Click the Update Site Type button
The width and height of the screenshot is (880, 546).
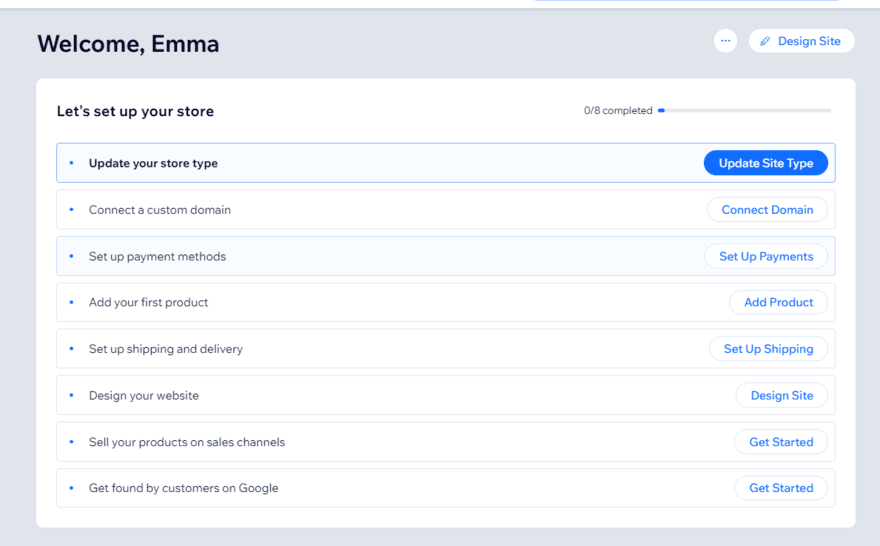tap(766, 163)
